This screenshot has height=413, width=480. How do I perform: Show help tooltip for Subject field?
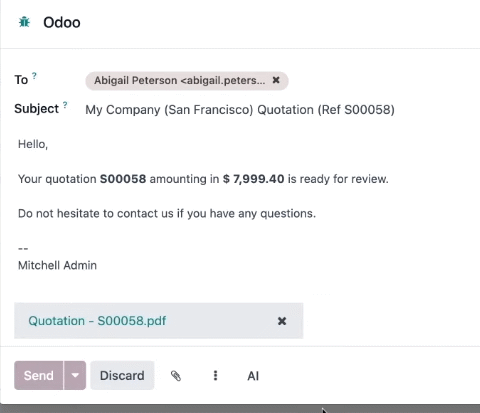point(65,105)
